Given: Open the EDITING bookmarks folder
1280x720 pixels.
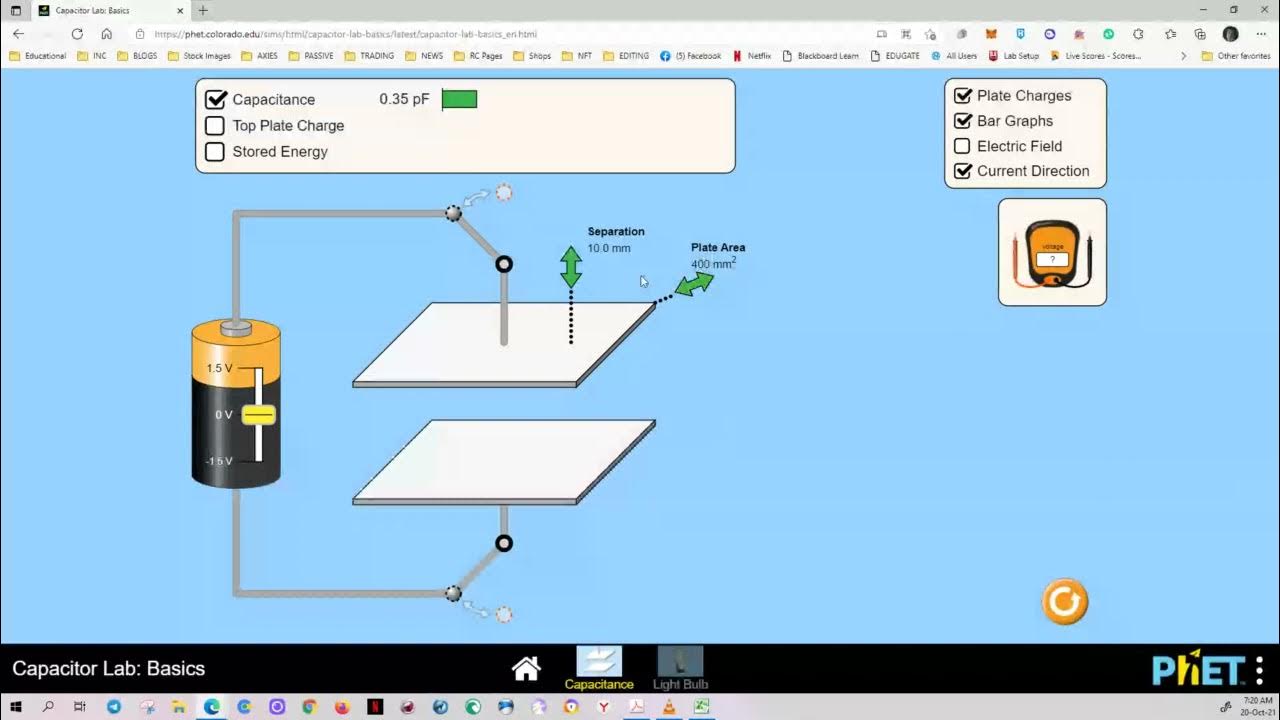Looking at the screenshot, I should pyautogui.click(x=626, y=56).
